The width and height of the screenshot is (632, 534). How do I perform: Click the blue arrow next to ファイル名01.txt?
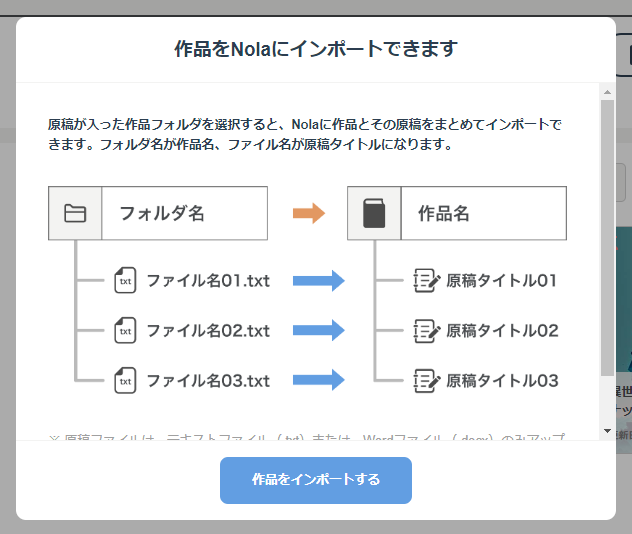tap(318, 281)
